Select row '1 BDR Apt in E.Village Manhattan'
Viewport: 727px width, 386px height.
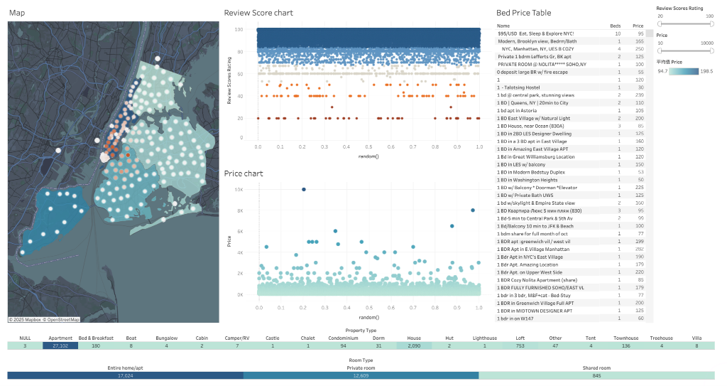click(x=570, y=249)
